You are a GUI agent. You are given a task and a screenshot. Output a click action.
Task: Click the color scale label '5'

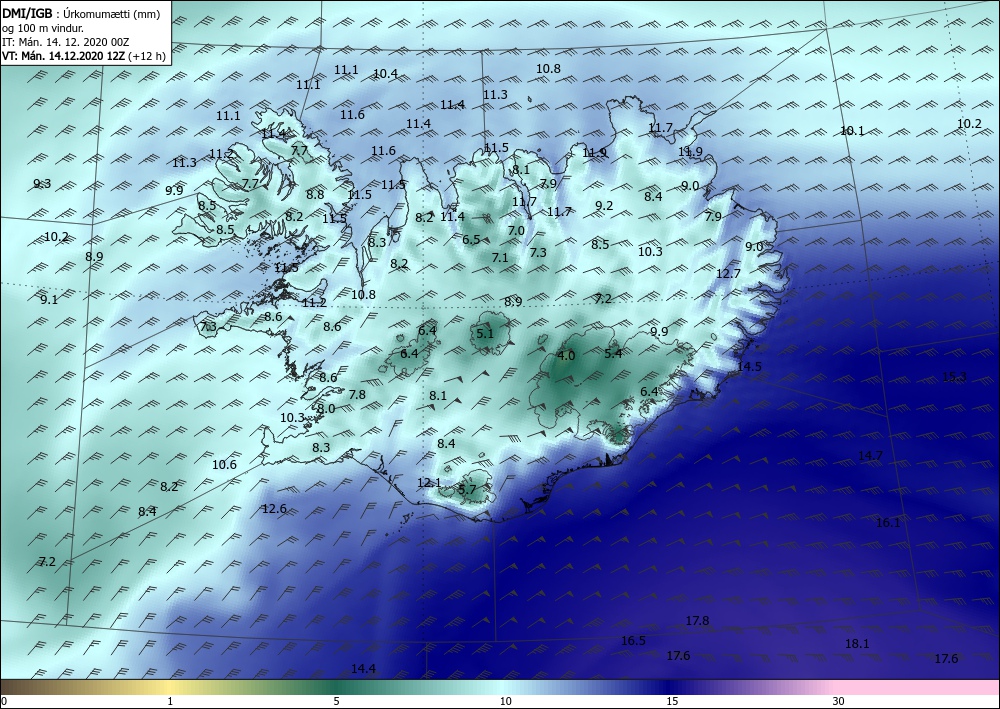tap(336, 702)
